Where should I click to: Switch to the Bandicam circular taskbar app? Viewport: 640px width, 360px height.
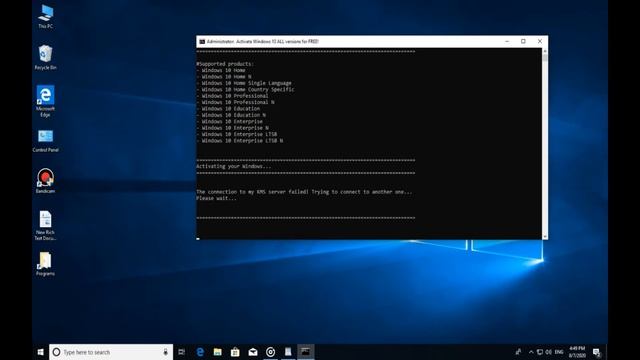pos(270,352)
